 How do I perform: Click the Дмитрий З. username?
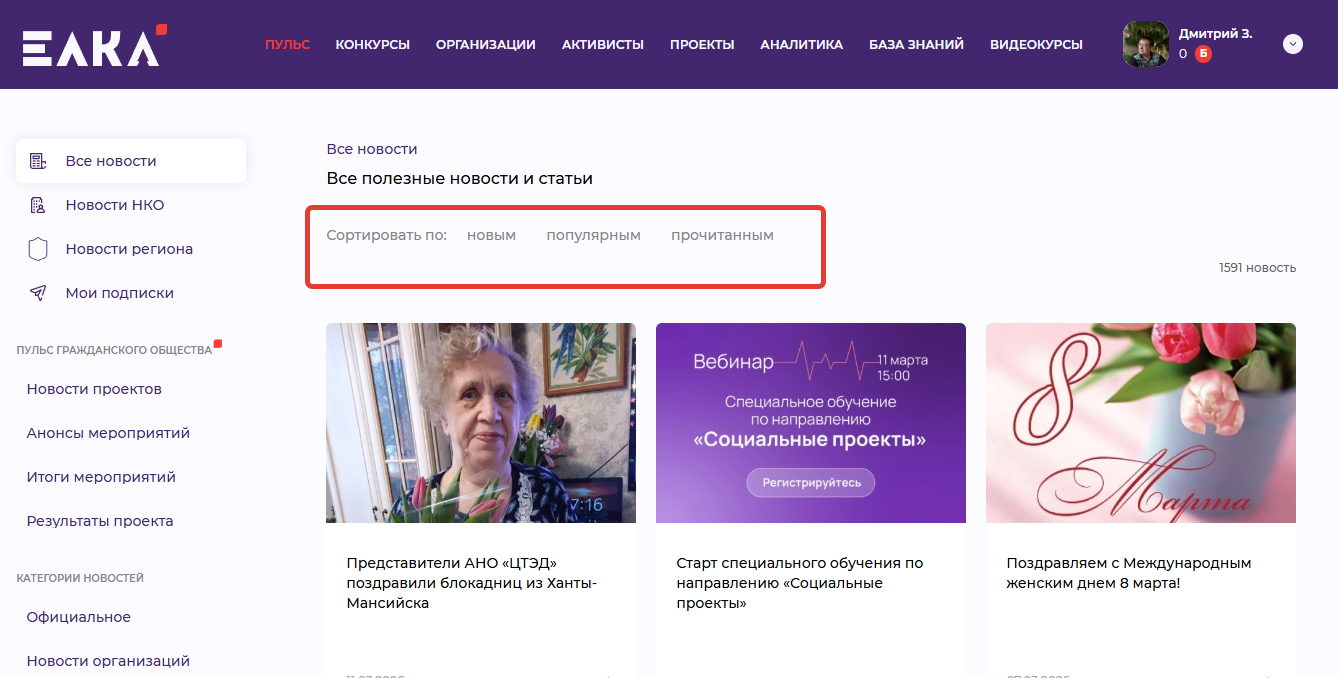[1215, 34]
